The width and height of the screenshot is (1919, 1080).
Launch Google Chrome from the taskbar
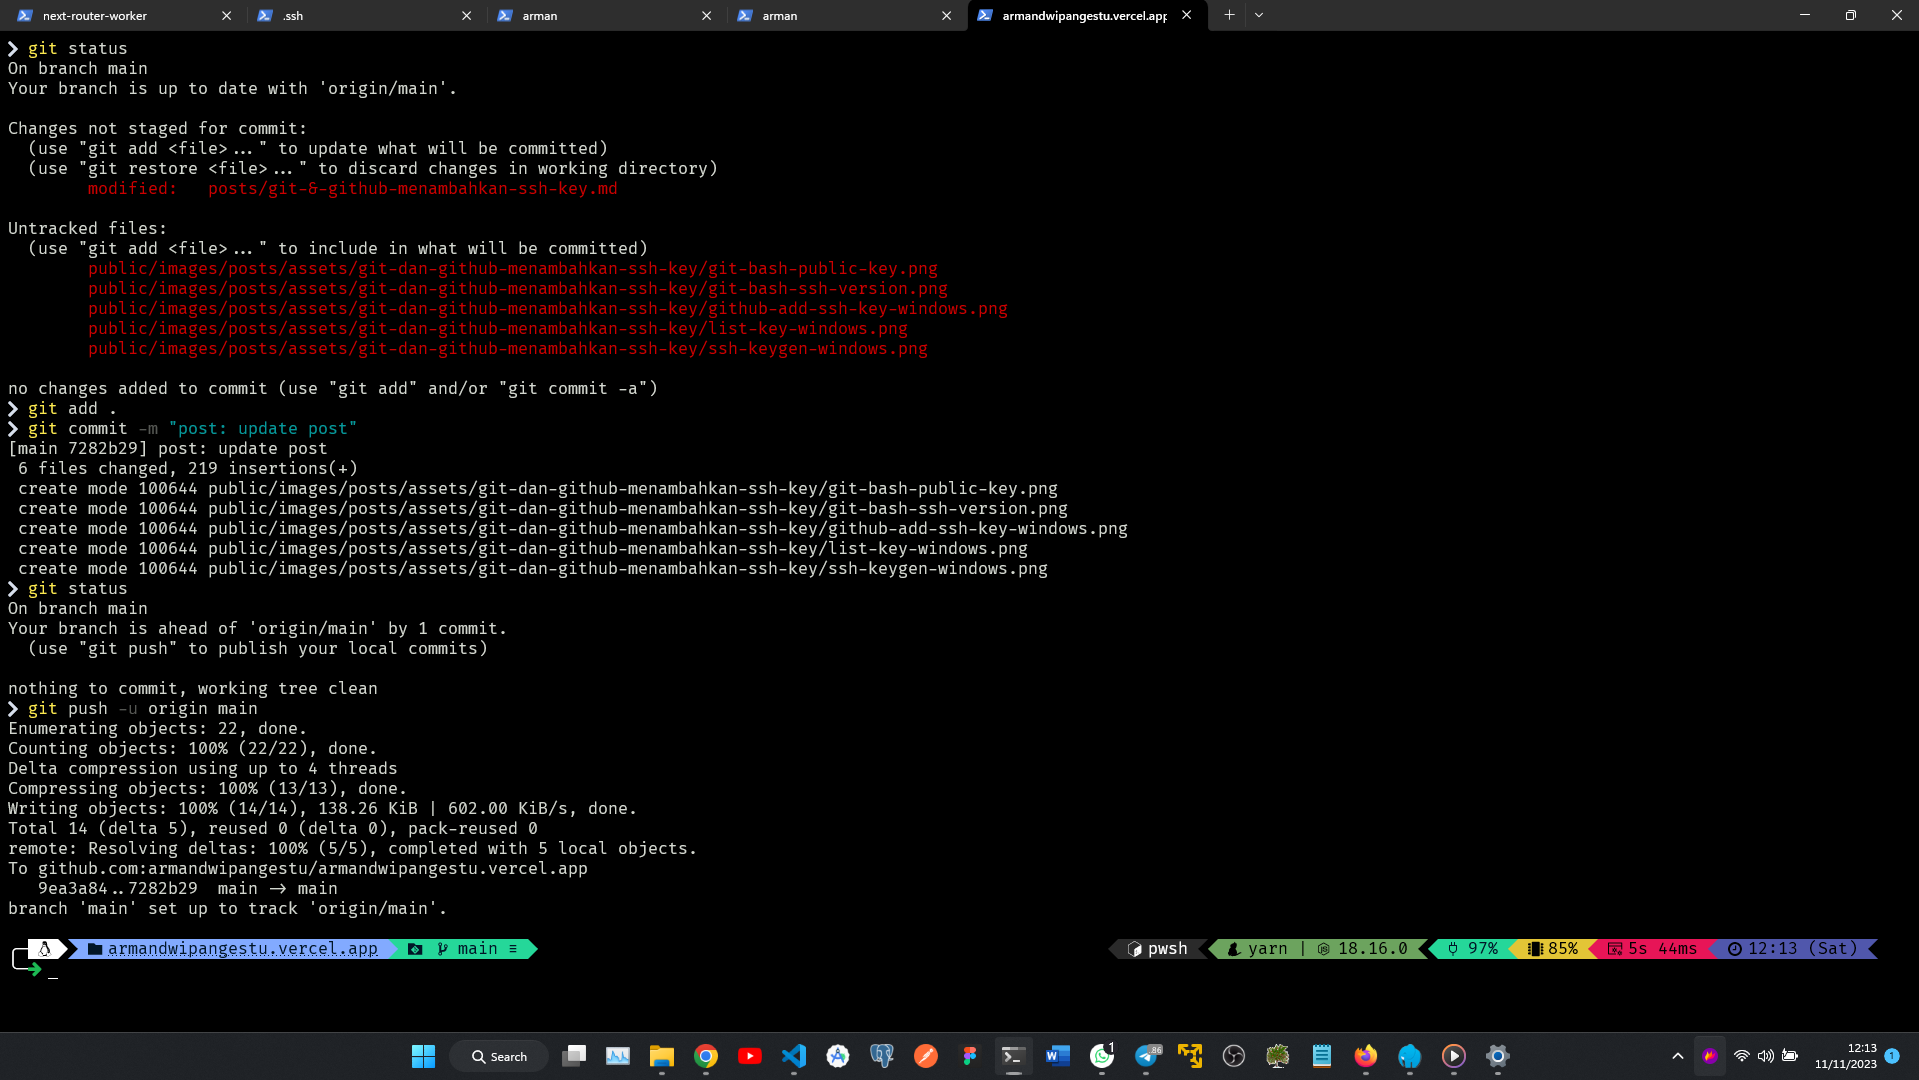(706, 1056)
